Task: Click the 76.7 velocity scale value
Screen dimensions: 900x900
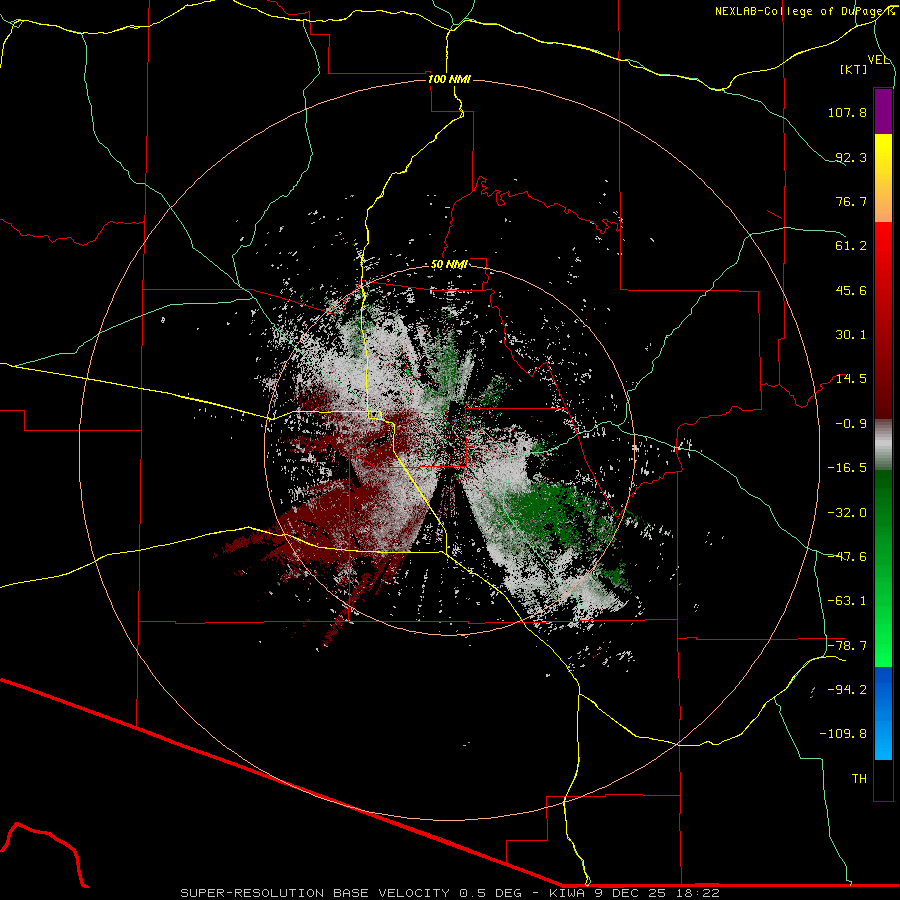Action: pos(851,201)
